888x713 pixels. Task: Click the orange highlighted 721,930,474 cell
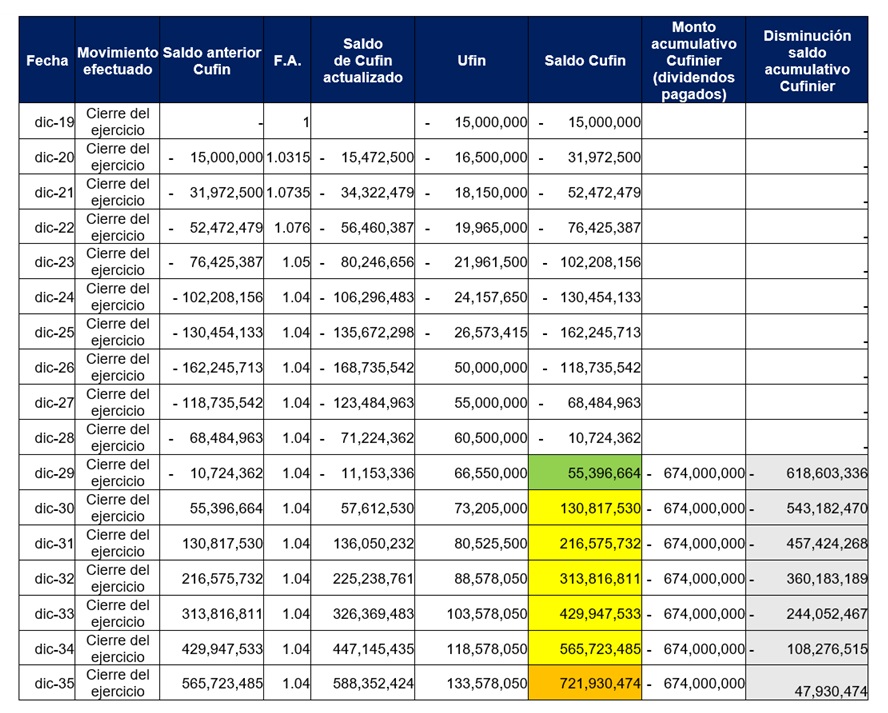[x=585, y=683]
